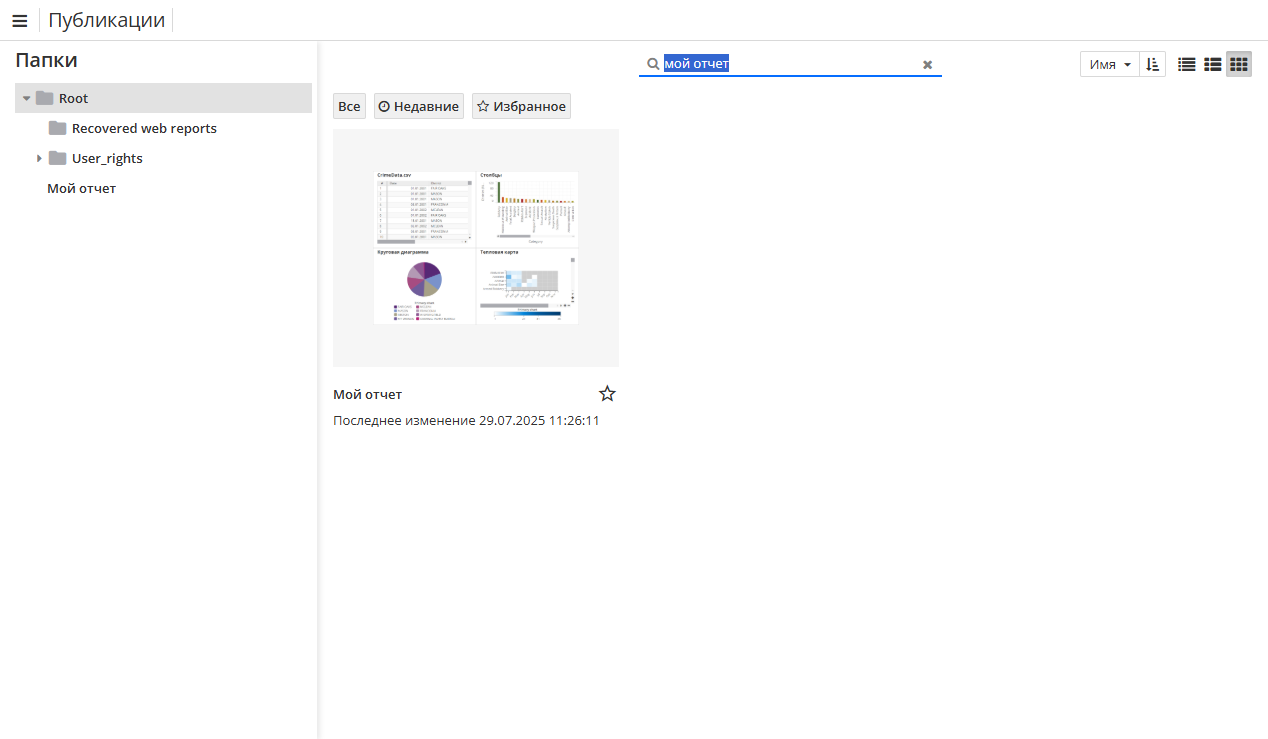
Task: Open the 'Имя' sort dropdown
Action: (1110, 64)
